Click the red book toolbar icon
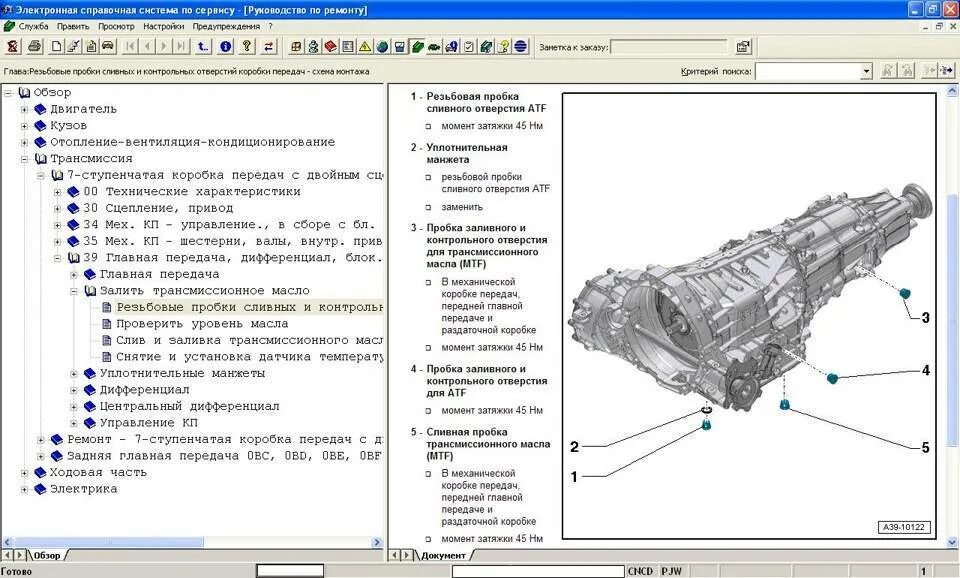 (x=331, y=47)
